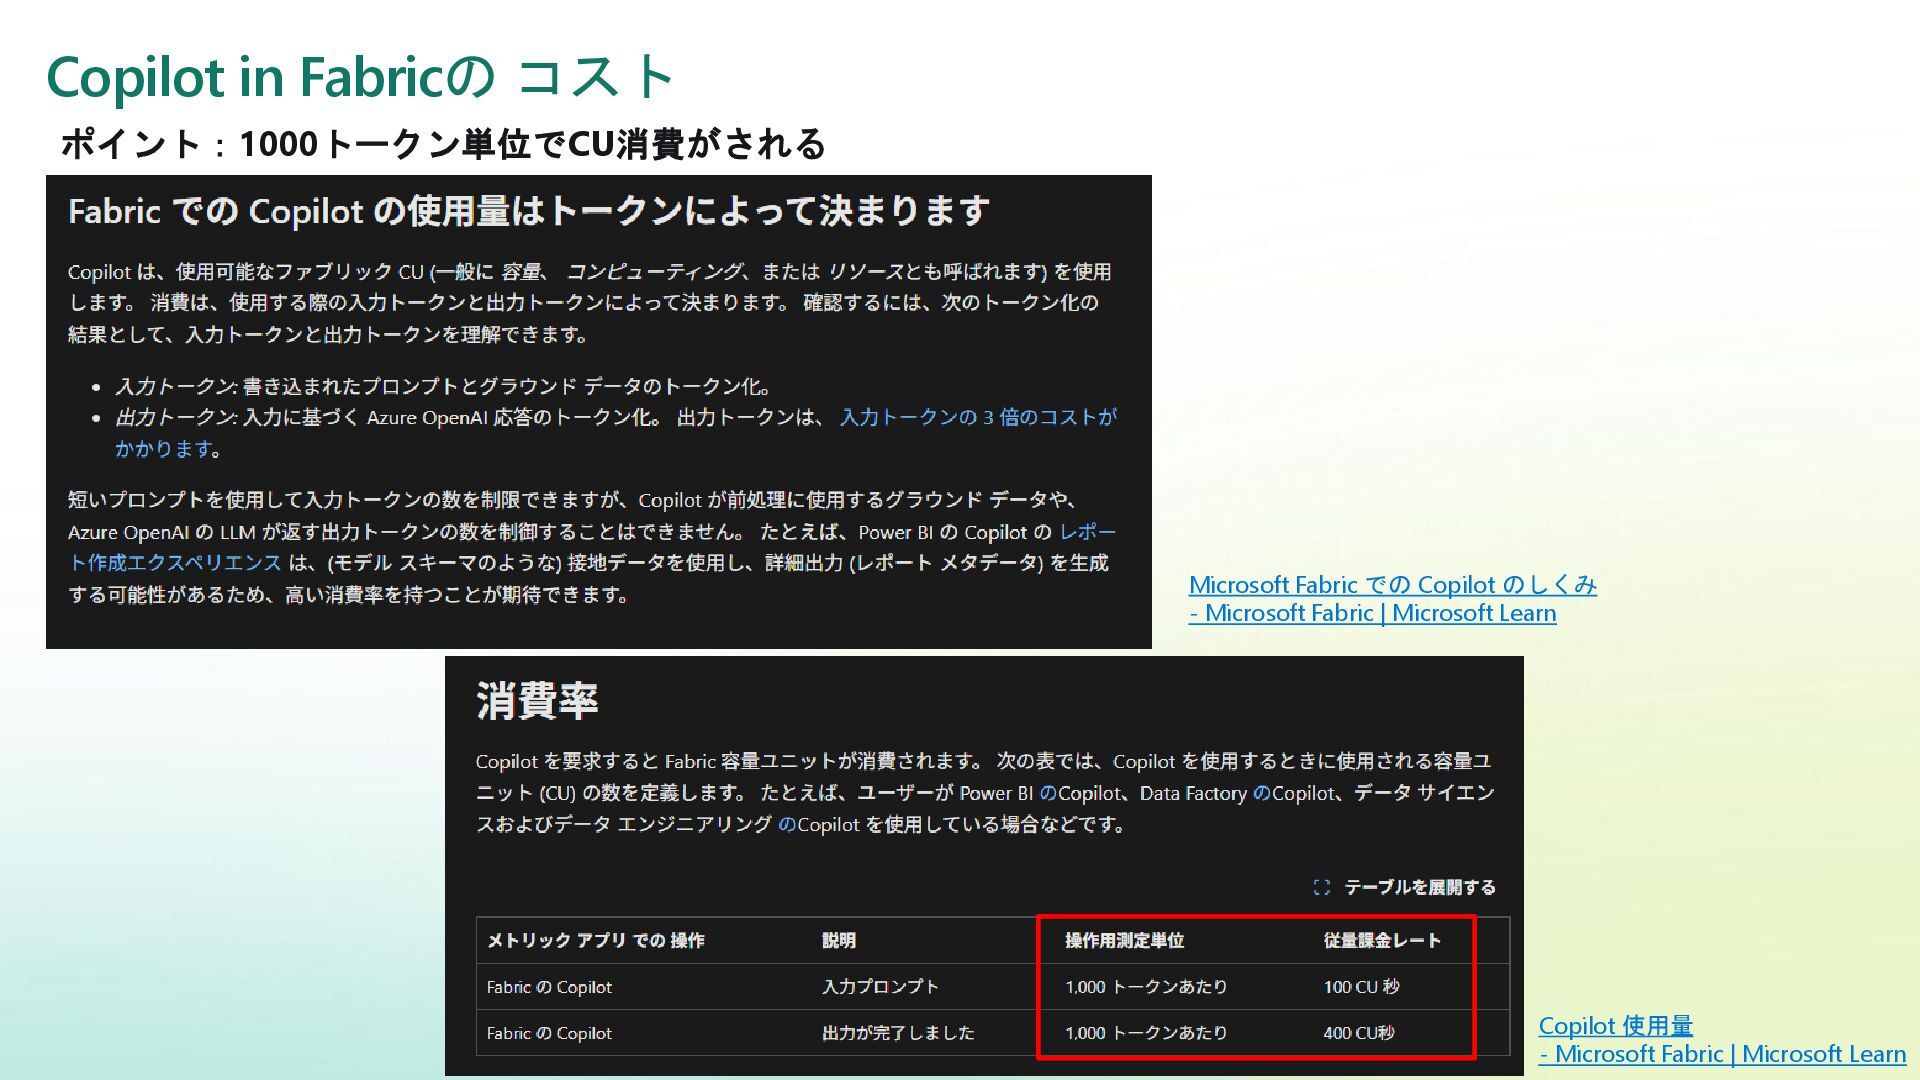The image size is (1920, 1080).
Task: Click 'Fabric の Copilot' in the 出力が完了しました row
Action: tap(549, 1033)
